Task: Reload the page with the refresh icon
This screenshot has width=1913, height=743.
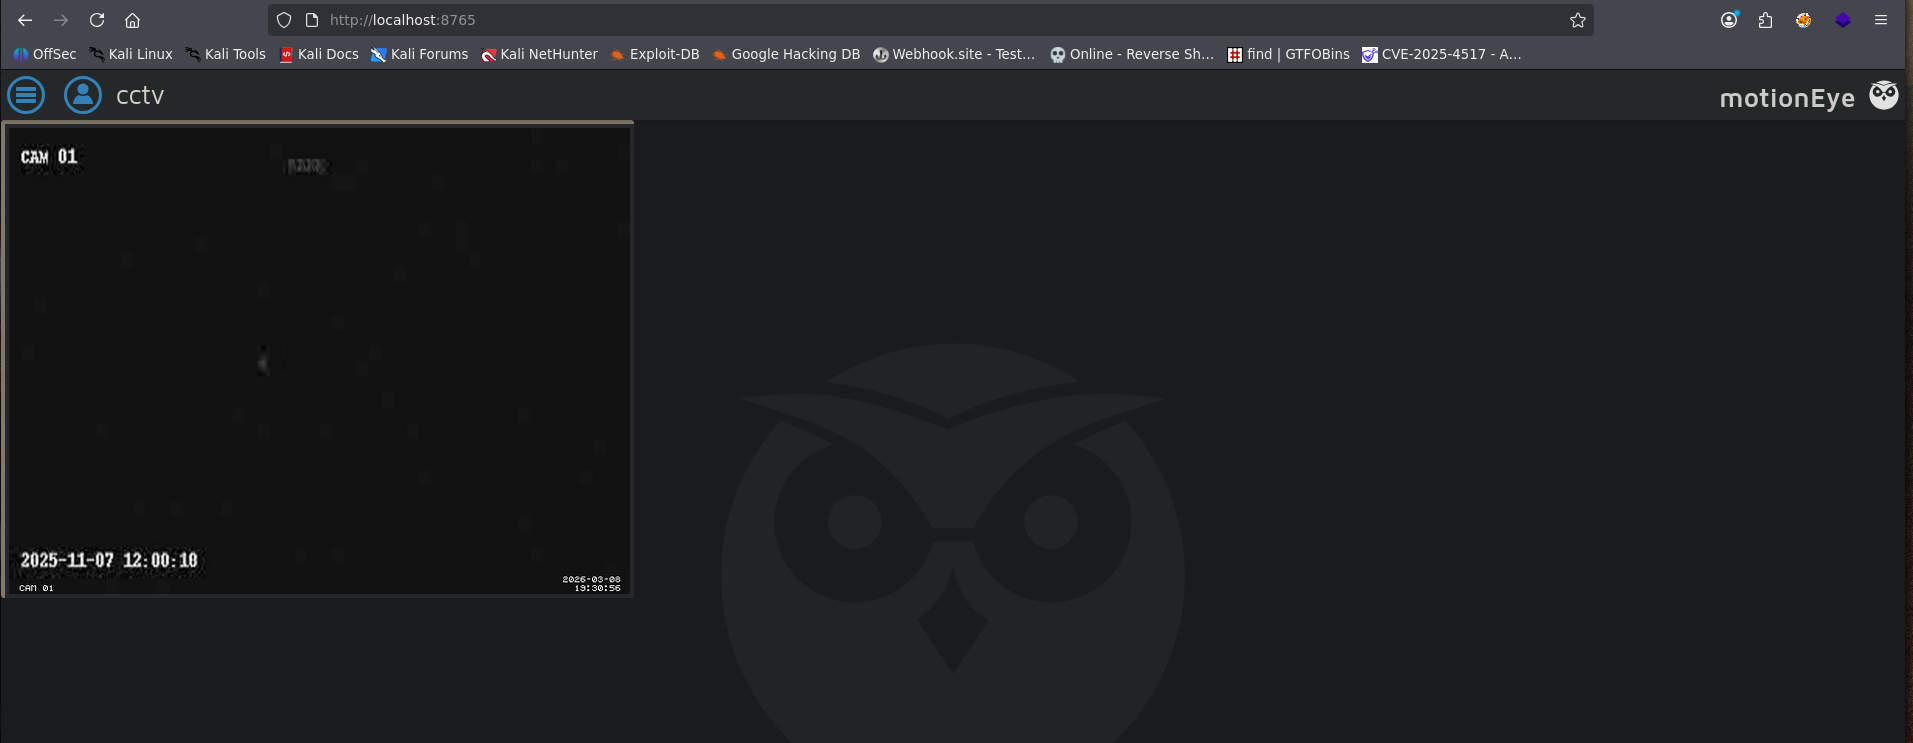Action: (x=97, y=20)
